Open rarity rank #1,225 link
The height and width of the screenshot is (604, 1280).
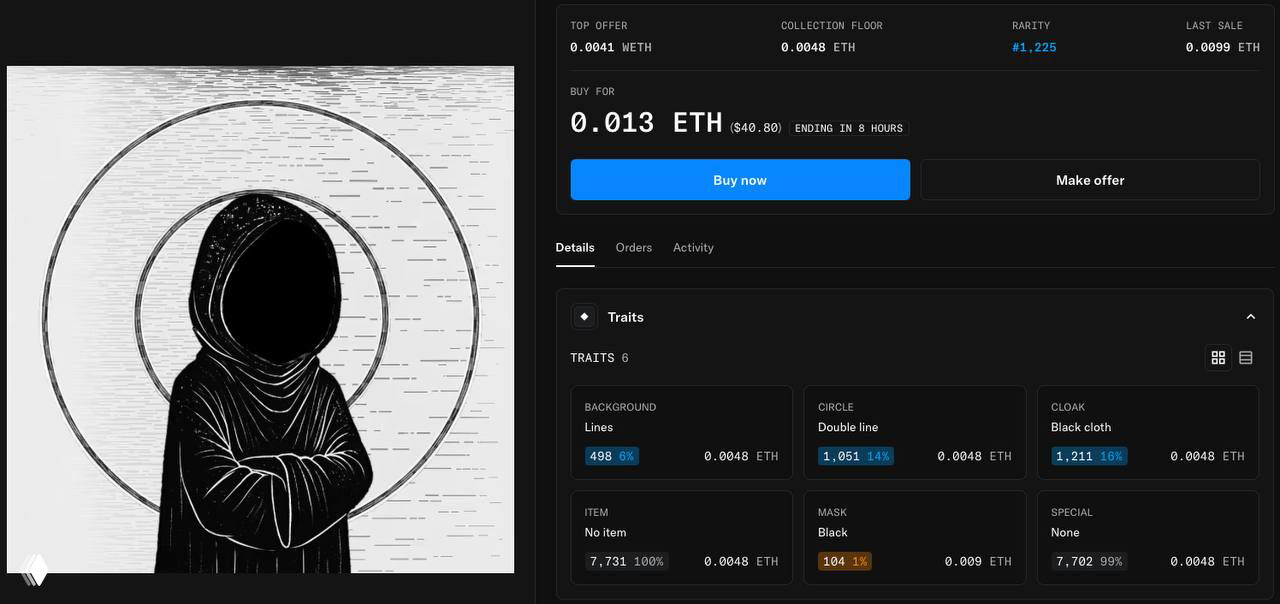click(1034, 47)
